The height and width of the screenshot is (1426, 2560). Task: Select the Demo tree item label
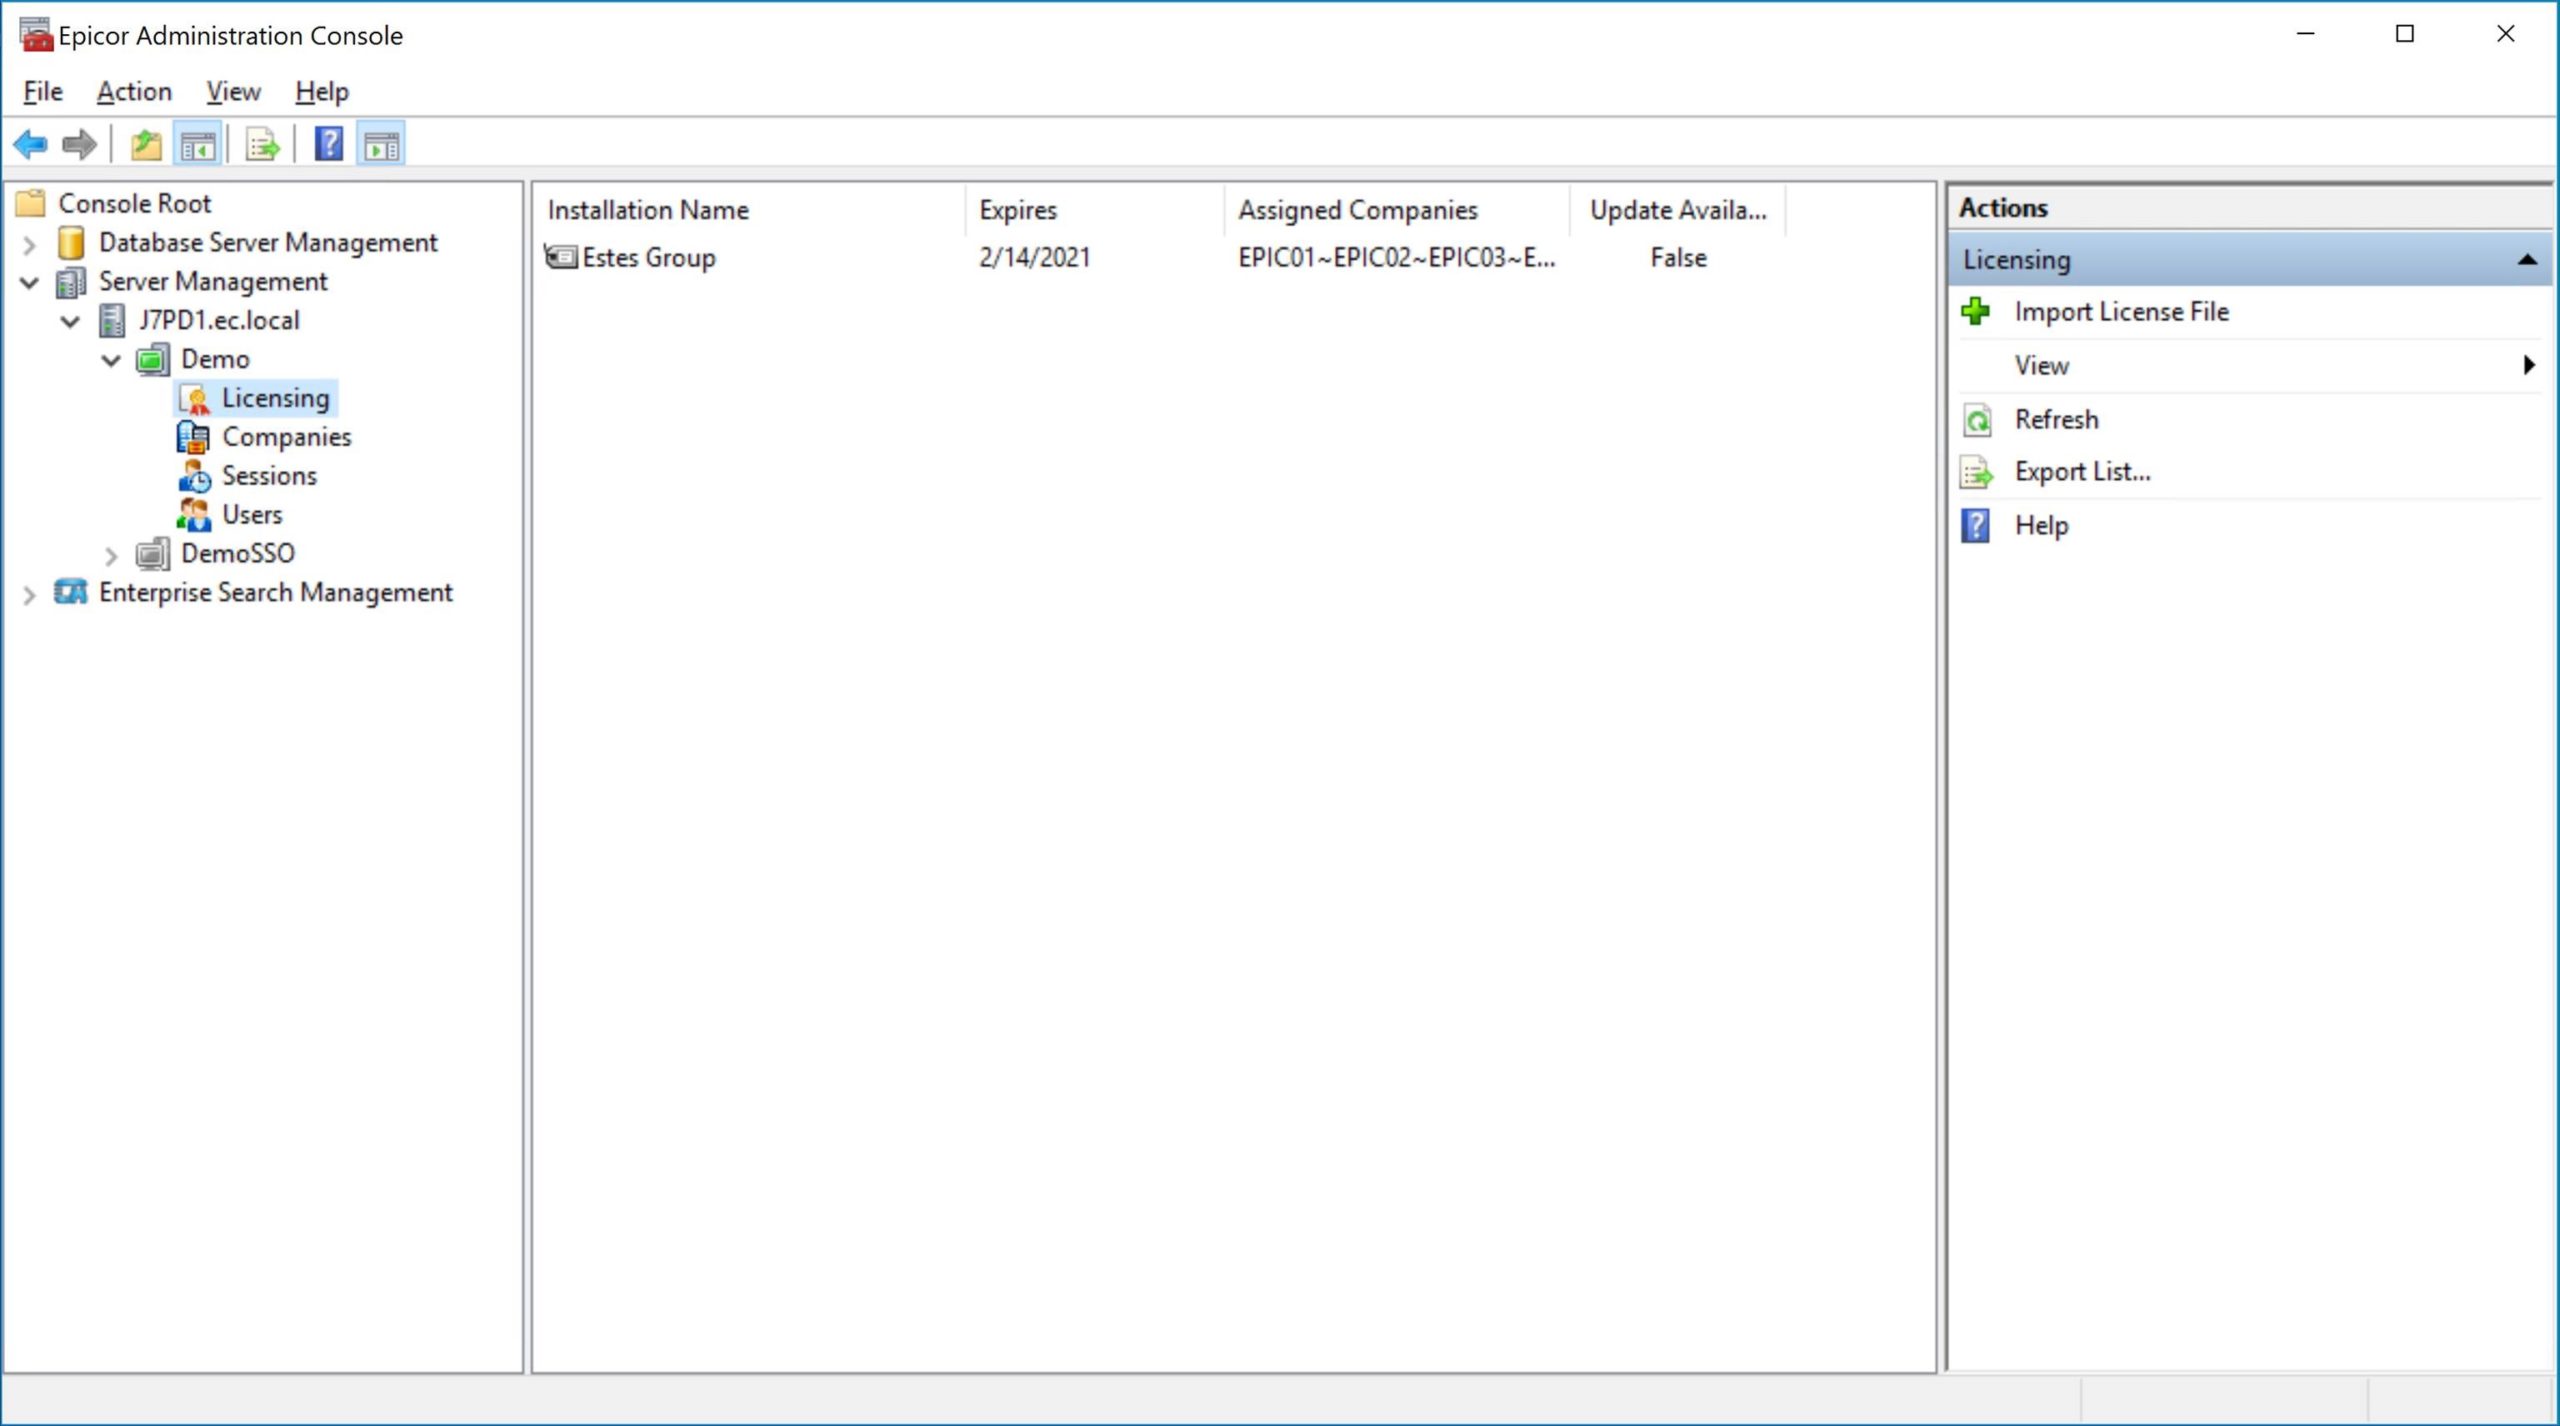(x=215, y=359)
